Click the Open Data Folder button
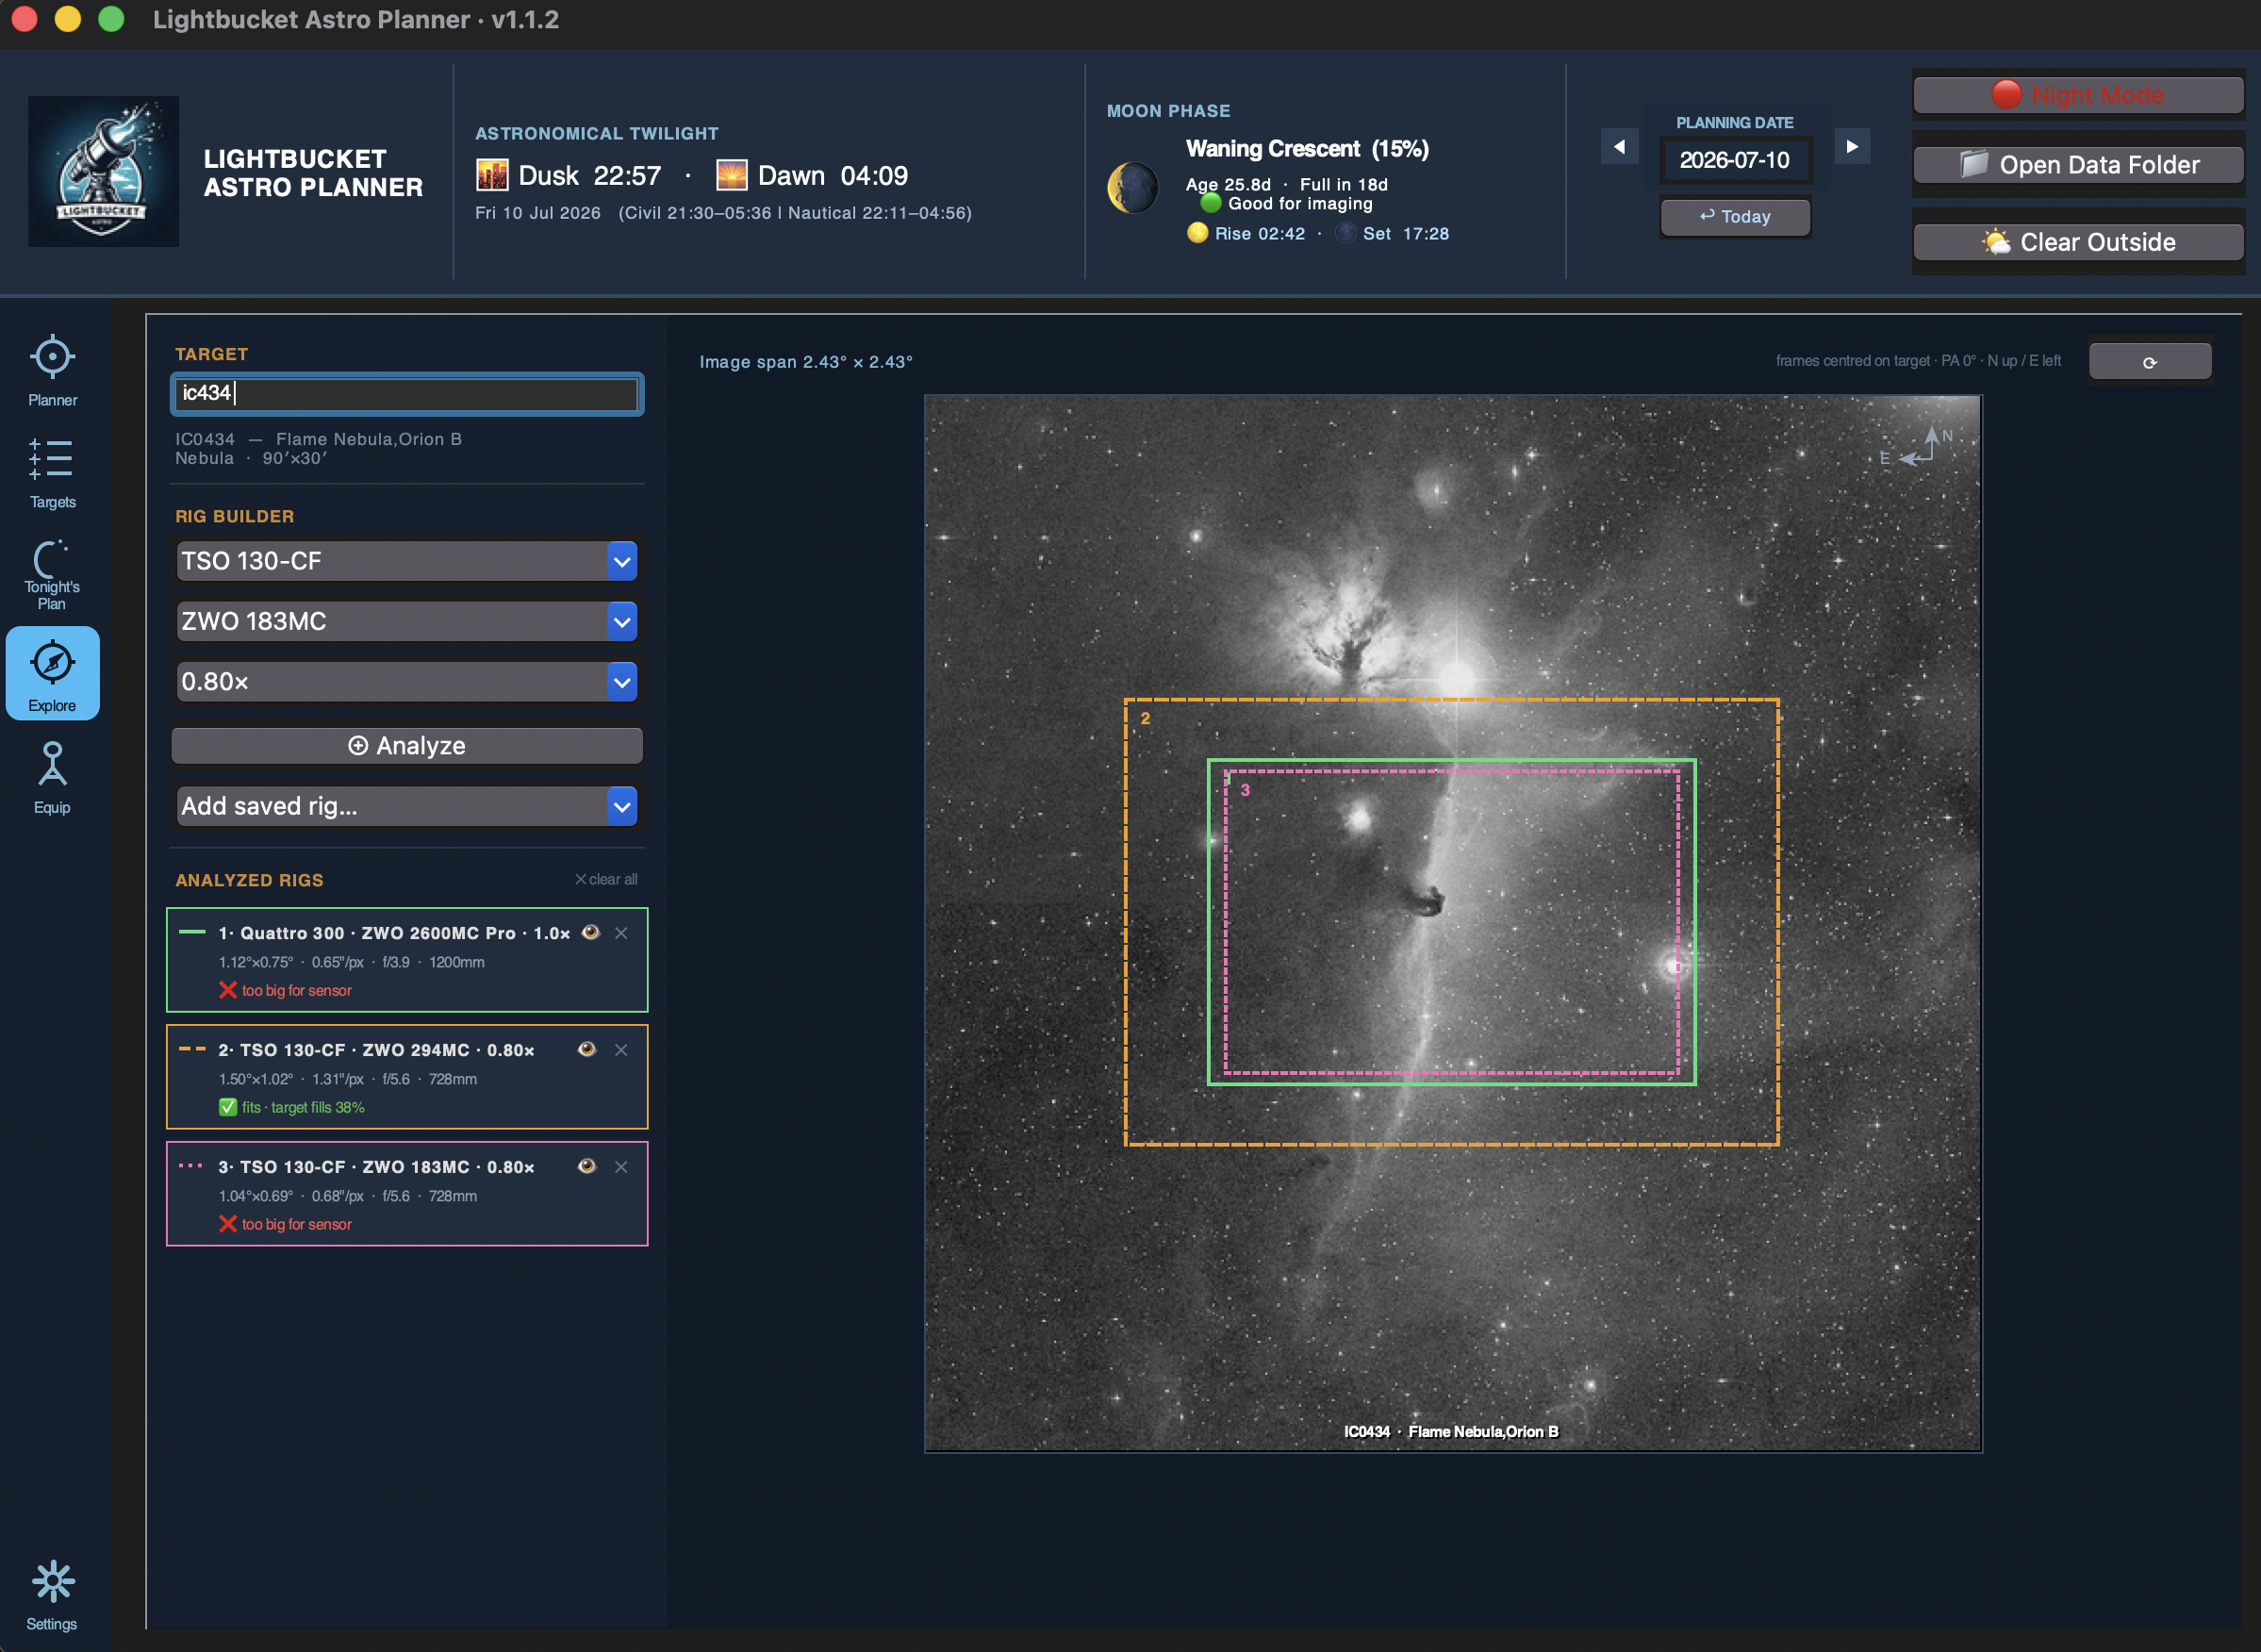The width and height of the screenshot is (2261, 1652). [2078, 165]
